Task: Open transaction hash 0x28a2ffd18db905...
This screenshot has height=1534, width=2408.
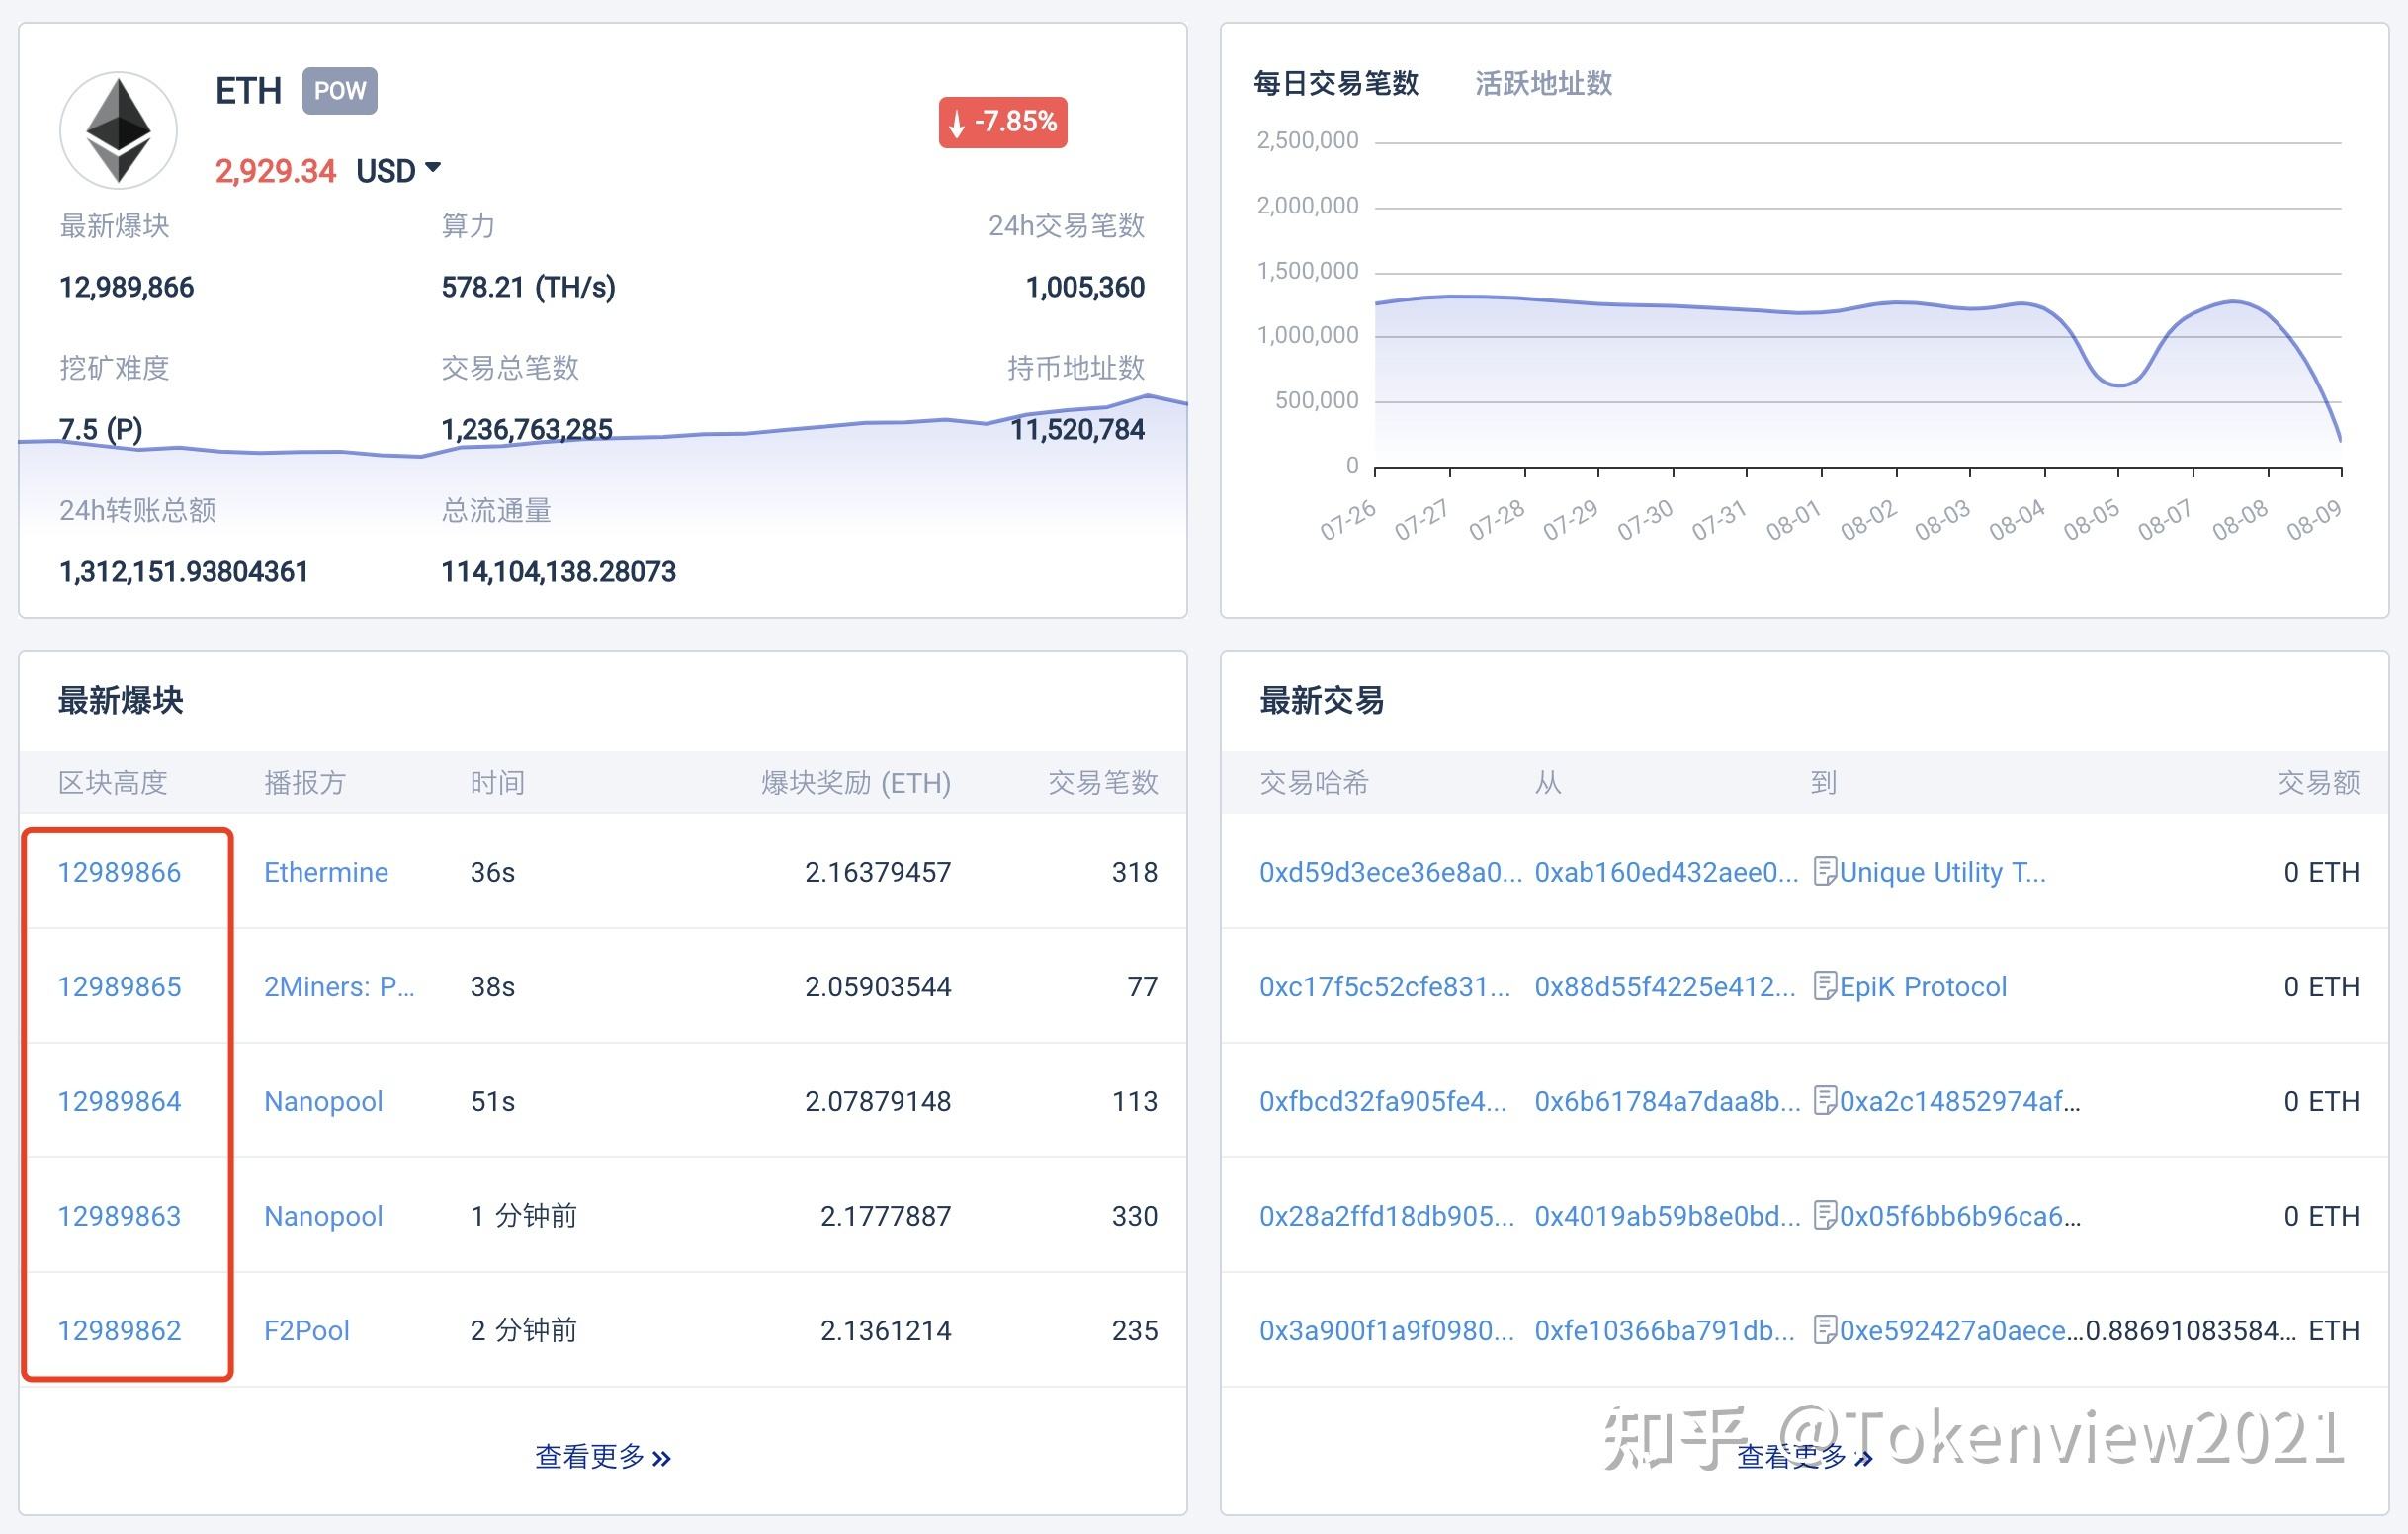Action: (x=1386, y=1216)
